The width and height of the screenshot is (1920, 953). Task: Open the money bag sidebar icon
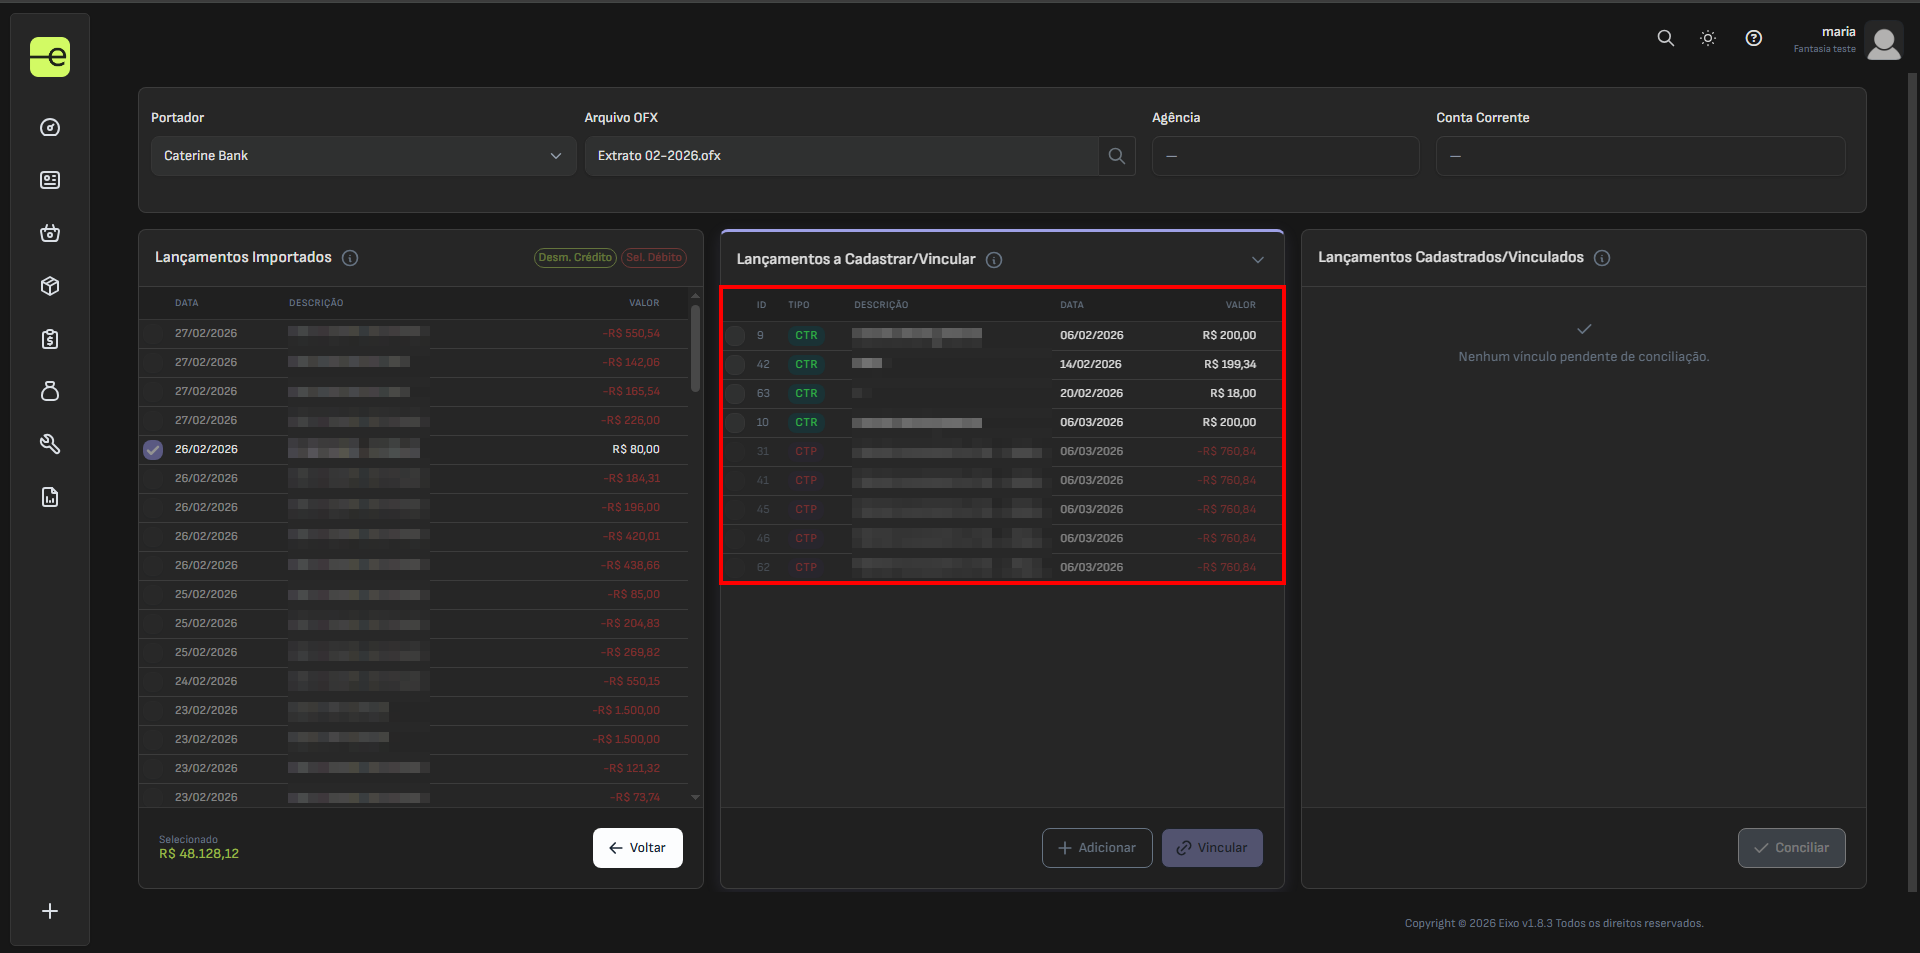(x=50, y=391)
